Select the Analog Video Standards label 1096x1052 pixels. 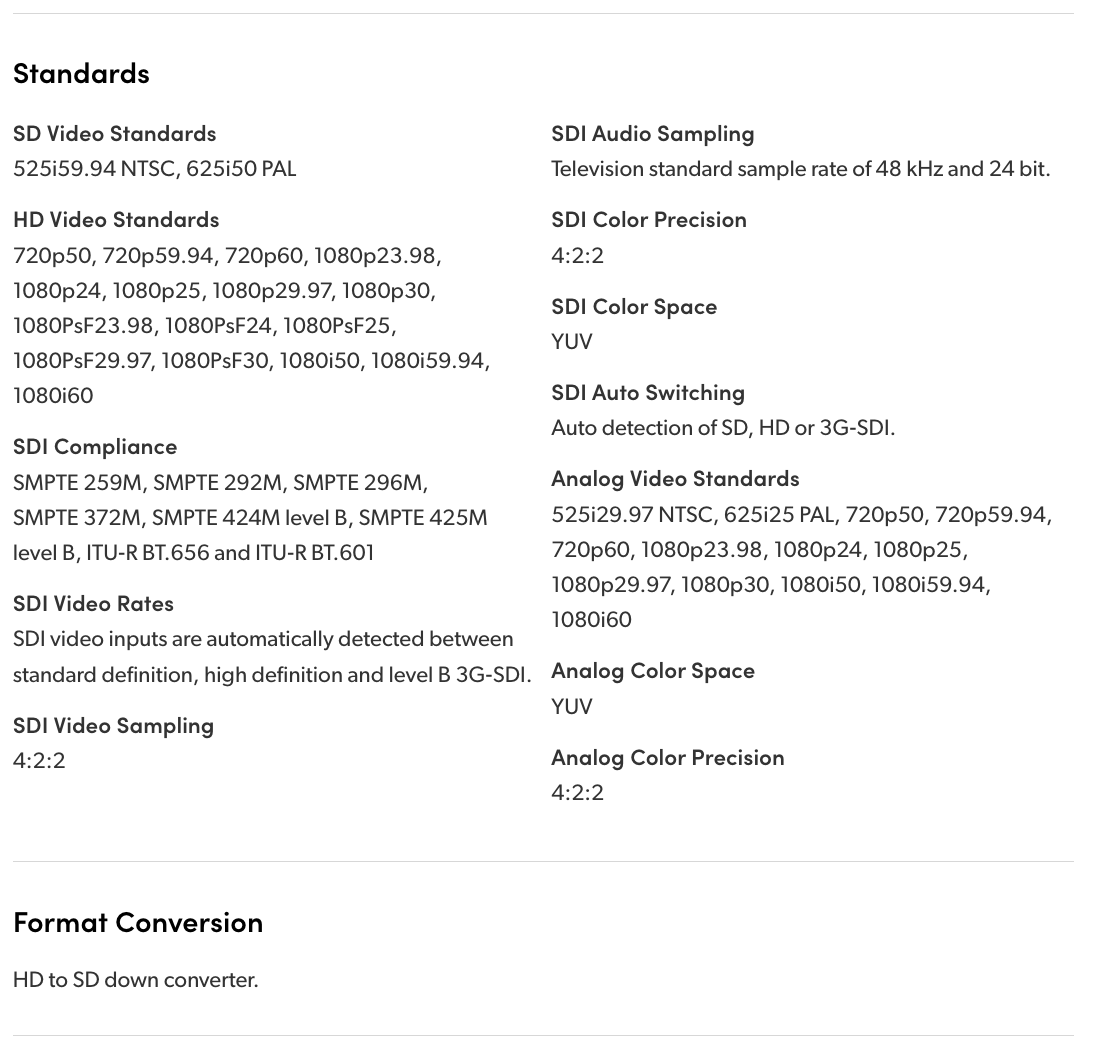pos(675,478)
